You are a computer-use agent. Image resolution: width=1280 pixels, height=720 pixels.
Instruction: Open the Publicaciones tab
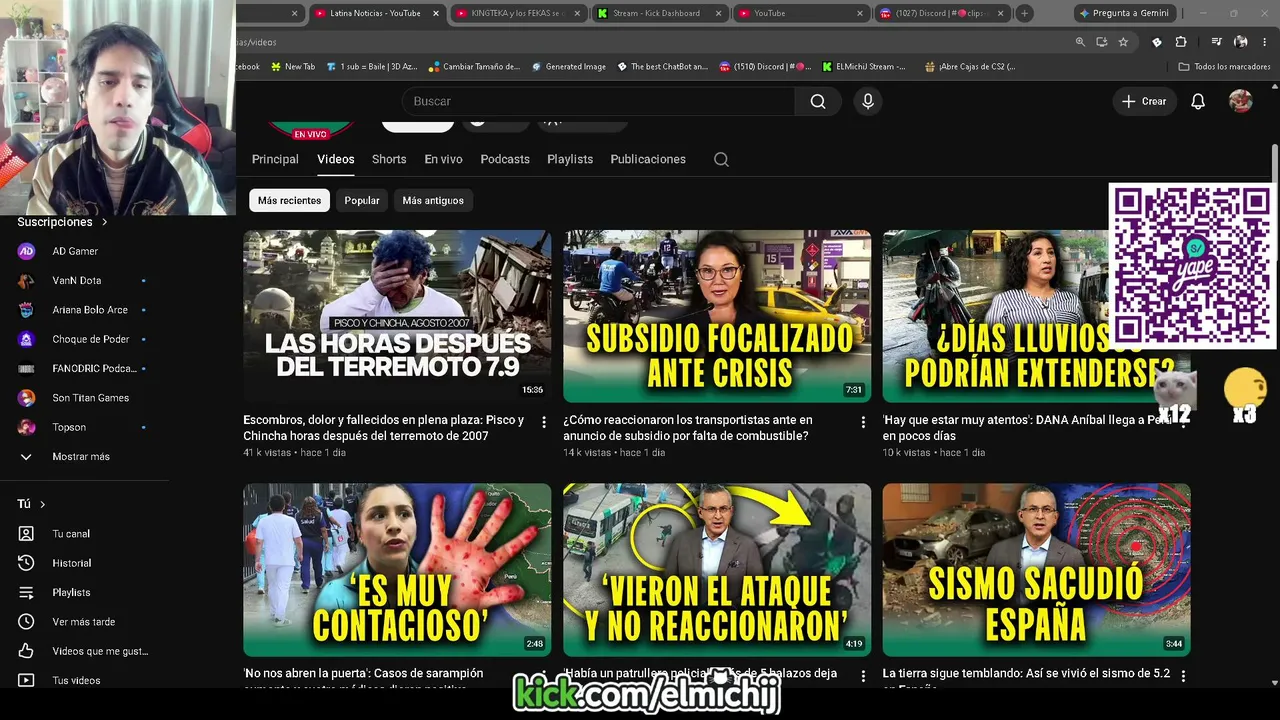point(648,159)
